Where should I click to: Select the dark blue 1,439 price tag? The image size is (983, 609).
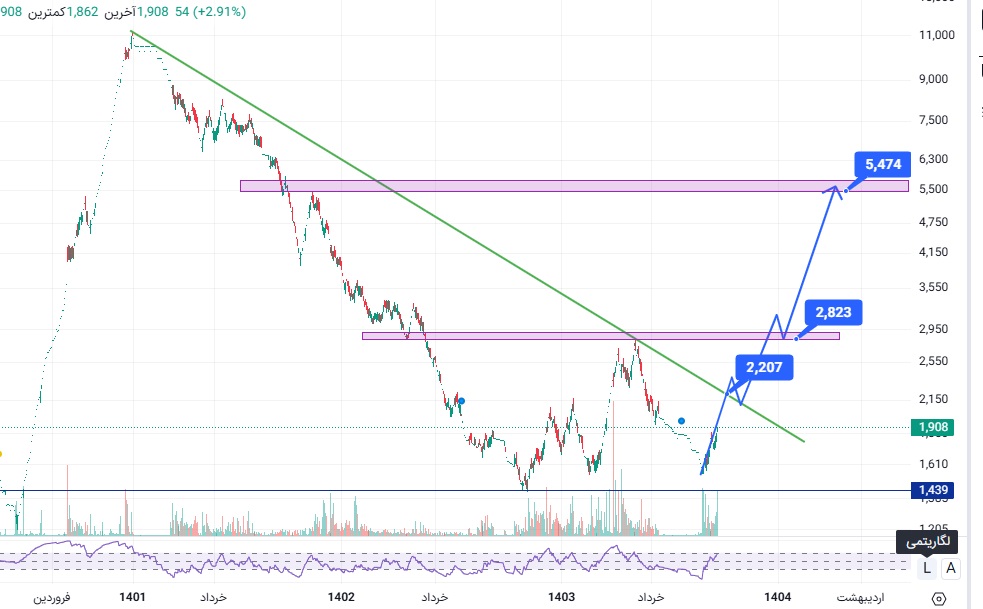click(934, 490)
